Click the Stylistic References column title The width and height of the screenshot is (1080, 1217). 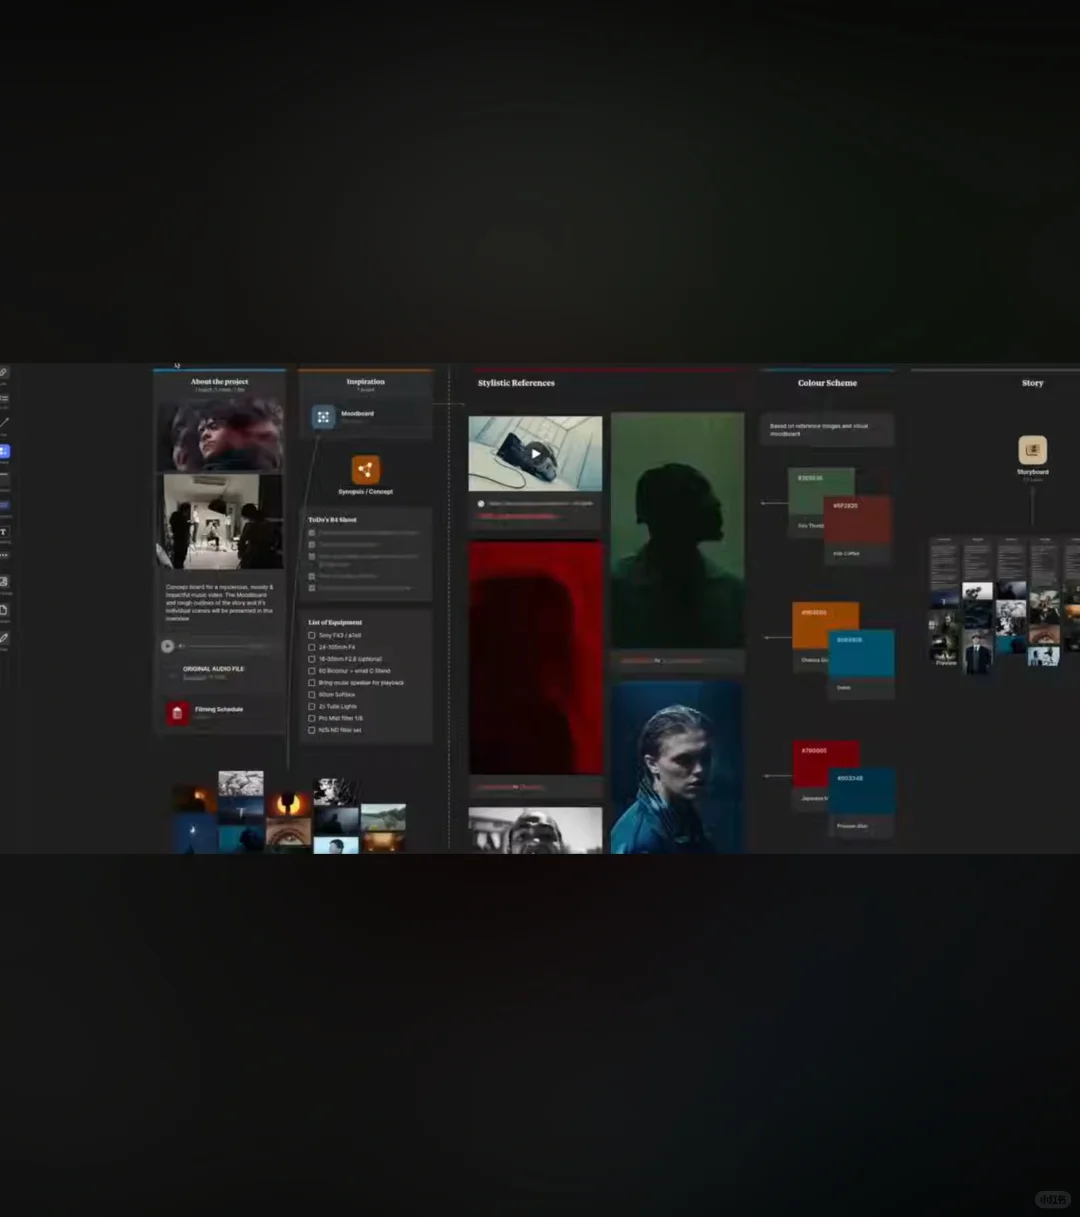tap(516, 383)
